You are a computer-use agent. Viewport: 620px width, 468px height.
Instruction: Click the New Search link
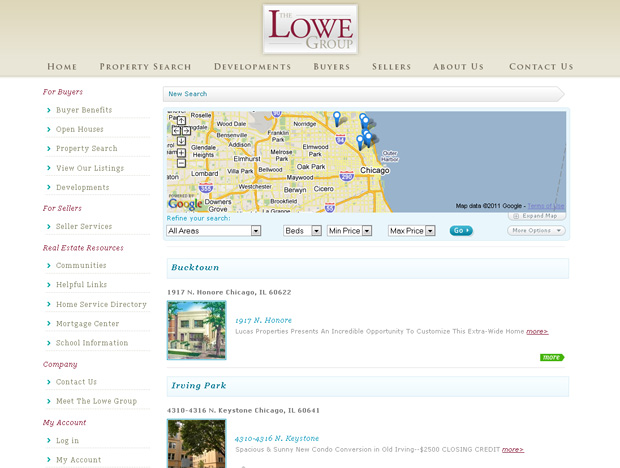(x=187, y=94)
